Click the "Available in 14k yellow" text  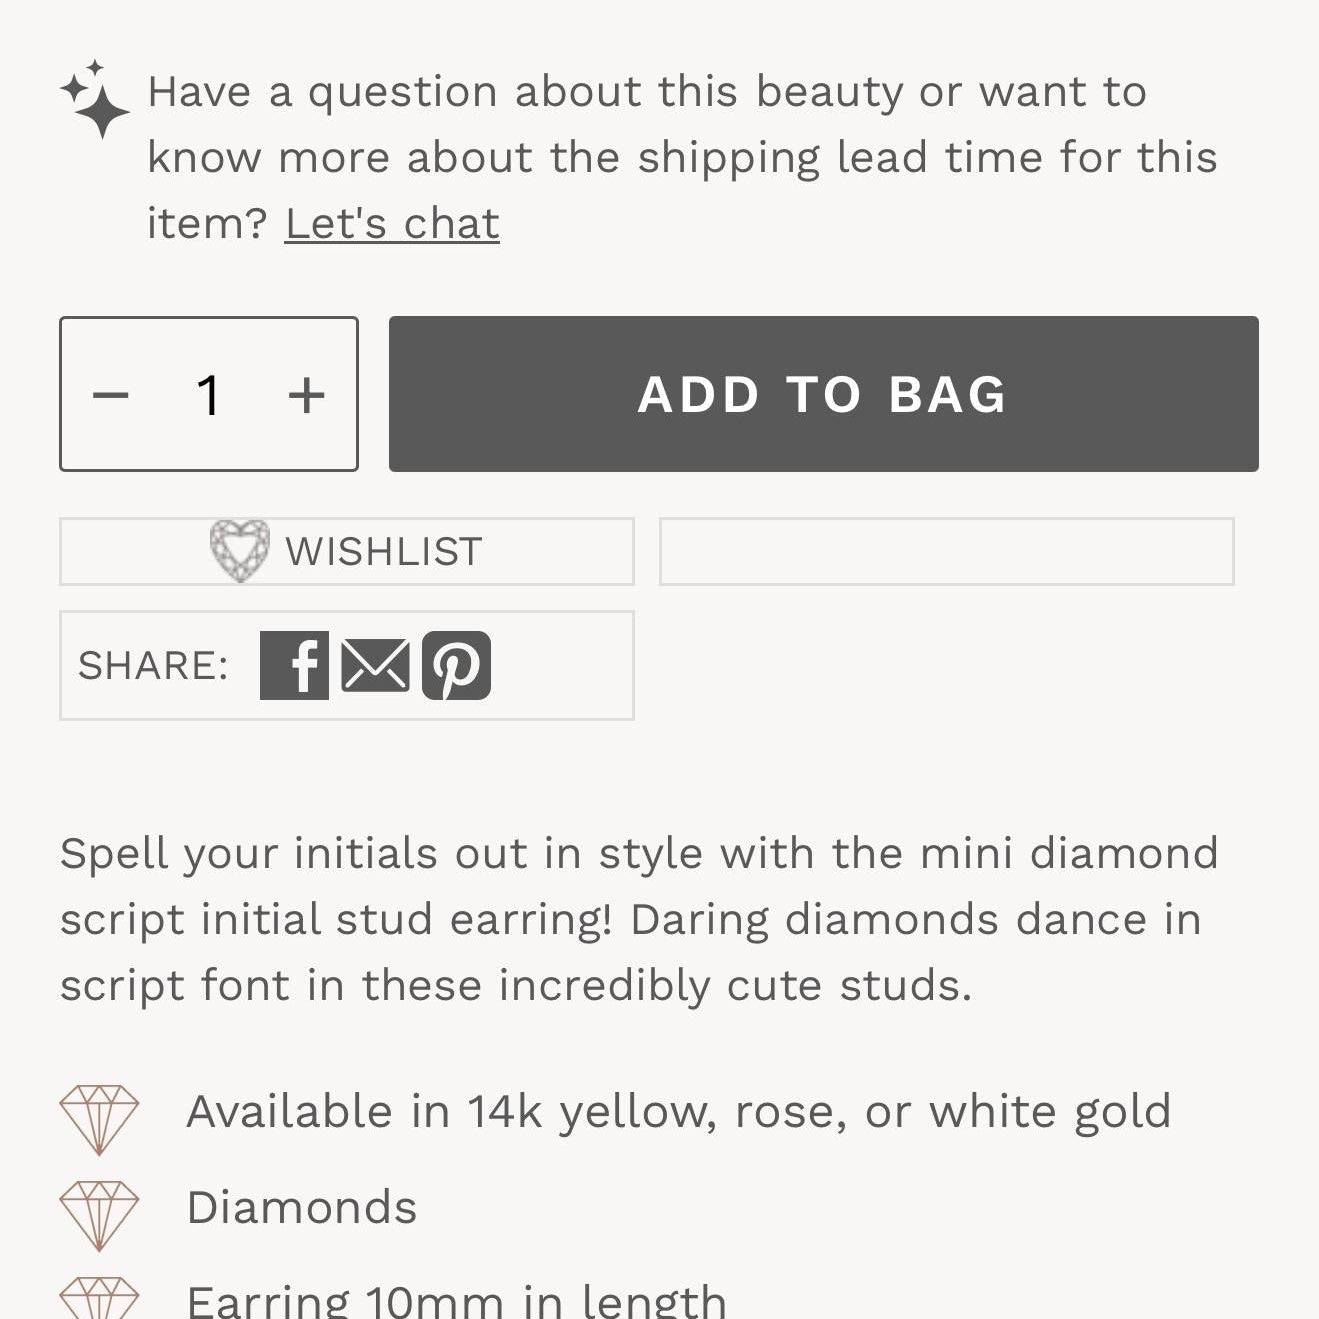click(678, 1112)
